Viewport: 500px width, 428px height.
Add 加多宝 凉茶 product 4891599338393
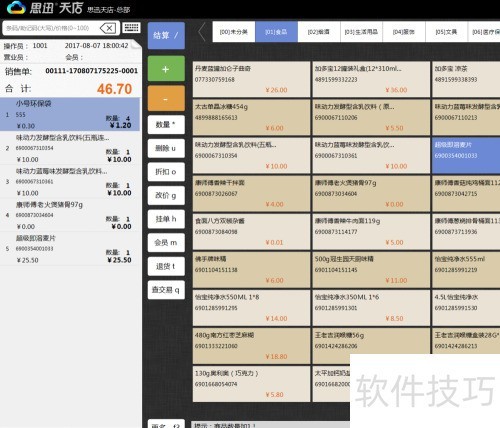click(466, 79)
